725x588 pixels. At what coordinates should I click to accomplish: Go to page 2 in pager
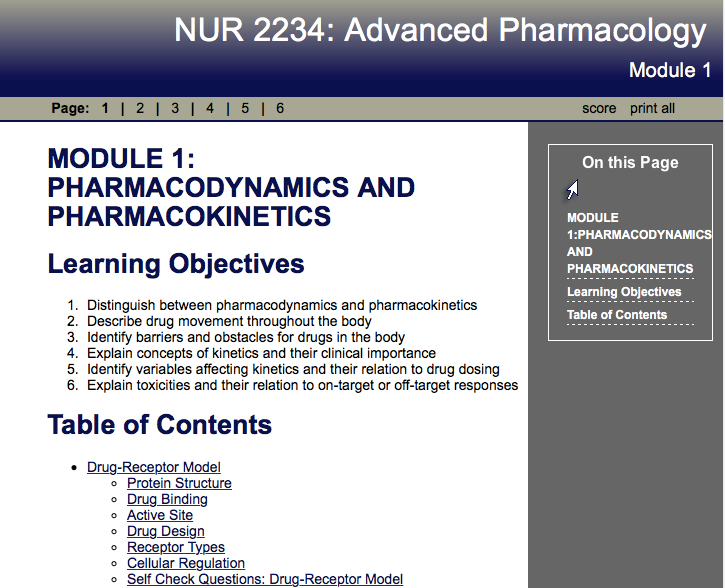[x=140, y=108]
